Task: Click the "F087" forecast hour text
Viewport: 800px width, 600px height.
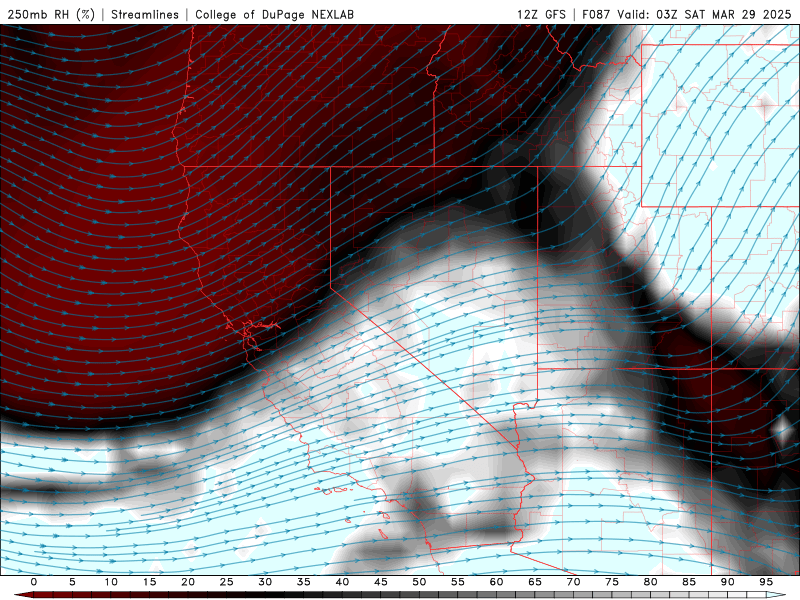Action: point(596,14)
